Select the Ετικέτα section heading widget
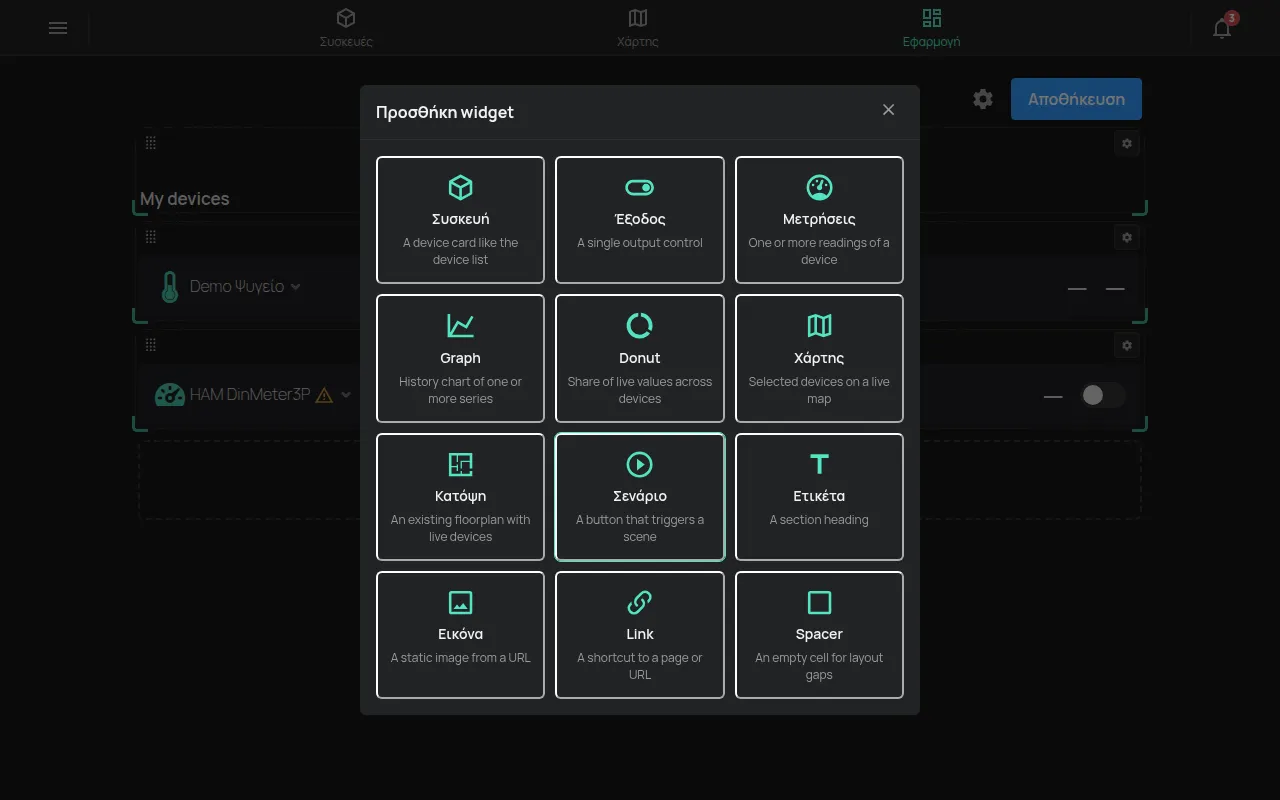The image size is (1280, 800). (819, 496)
